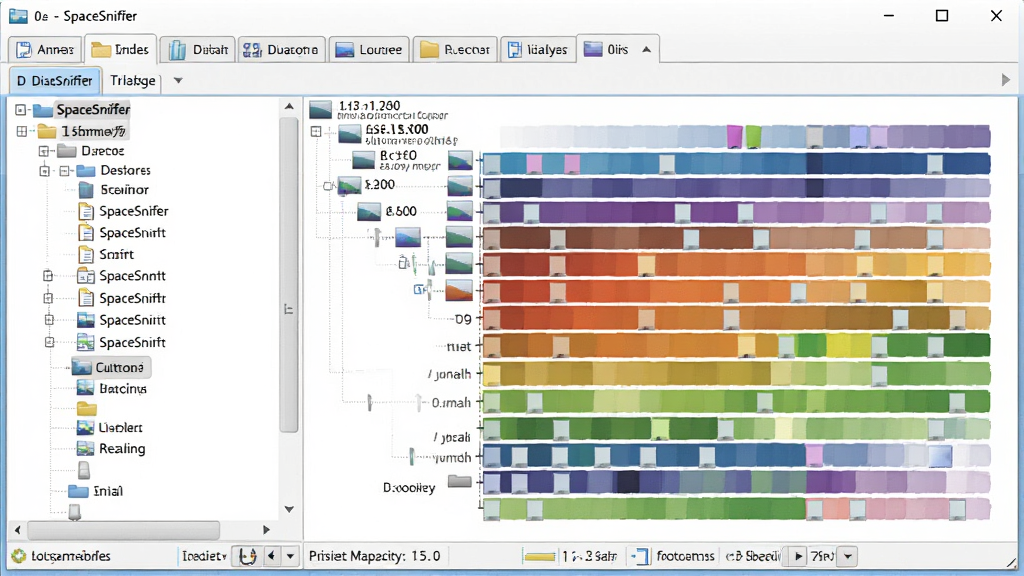
Task: Click the 1.13.01.260 drive thumbnail
Action: click(321, 110)
